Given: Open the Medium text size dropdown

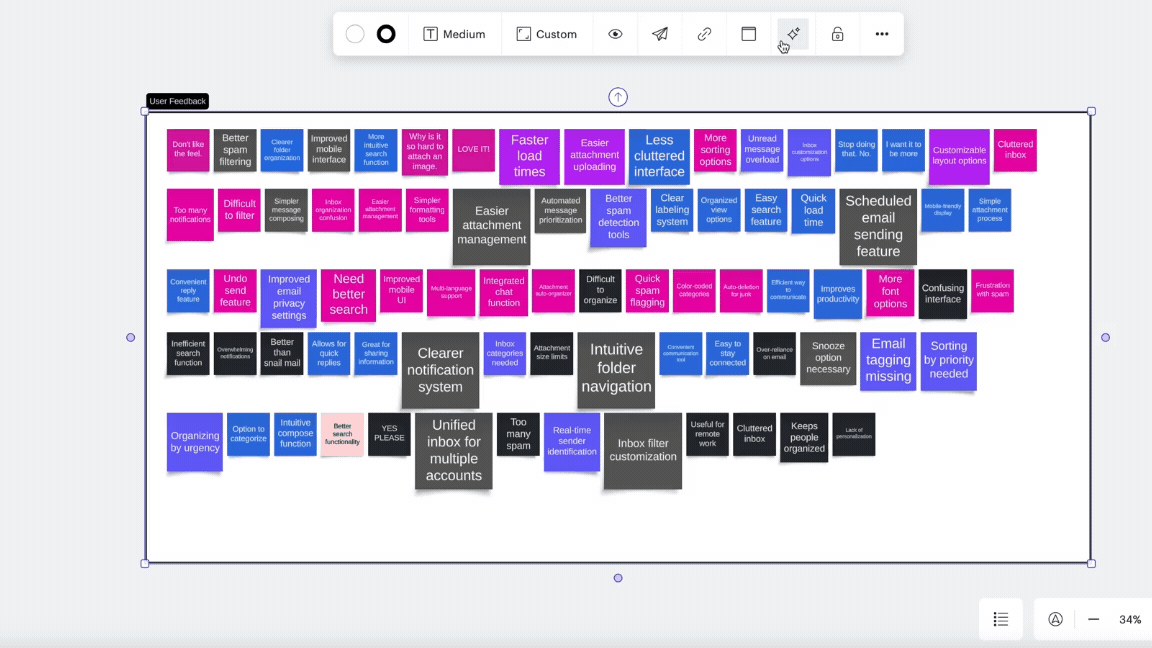Looking at the screenshot, I should 454,34.
